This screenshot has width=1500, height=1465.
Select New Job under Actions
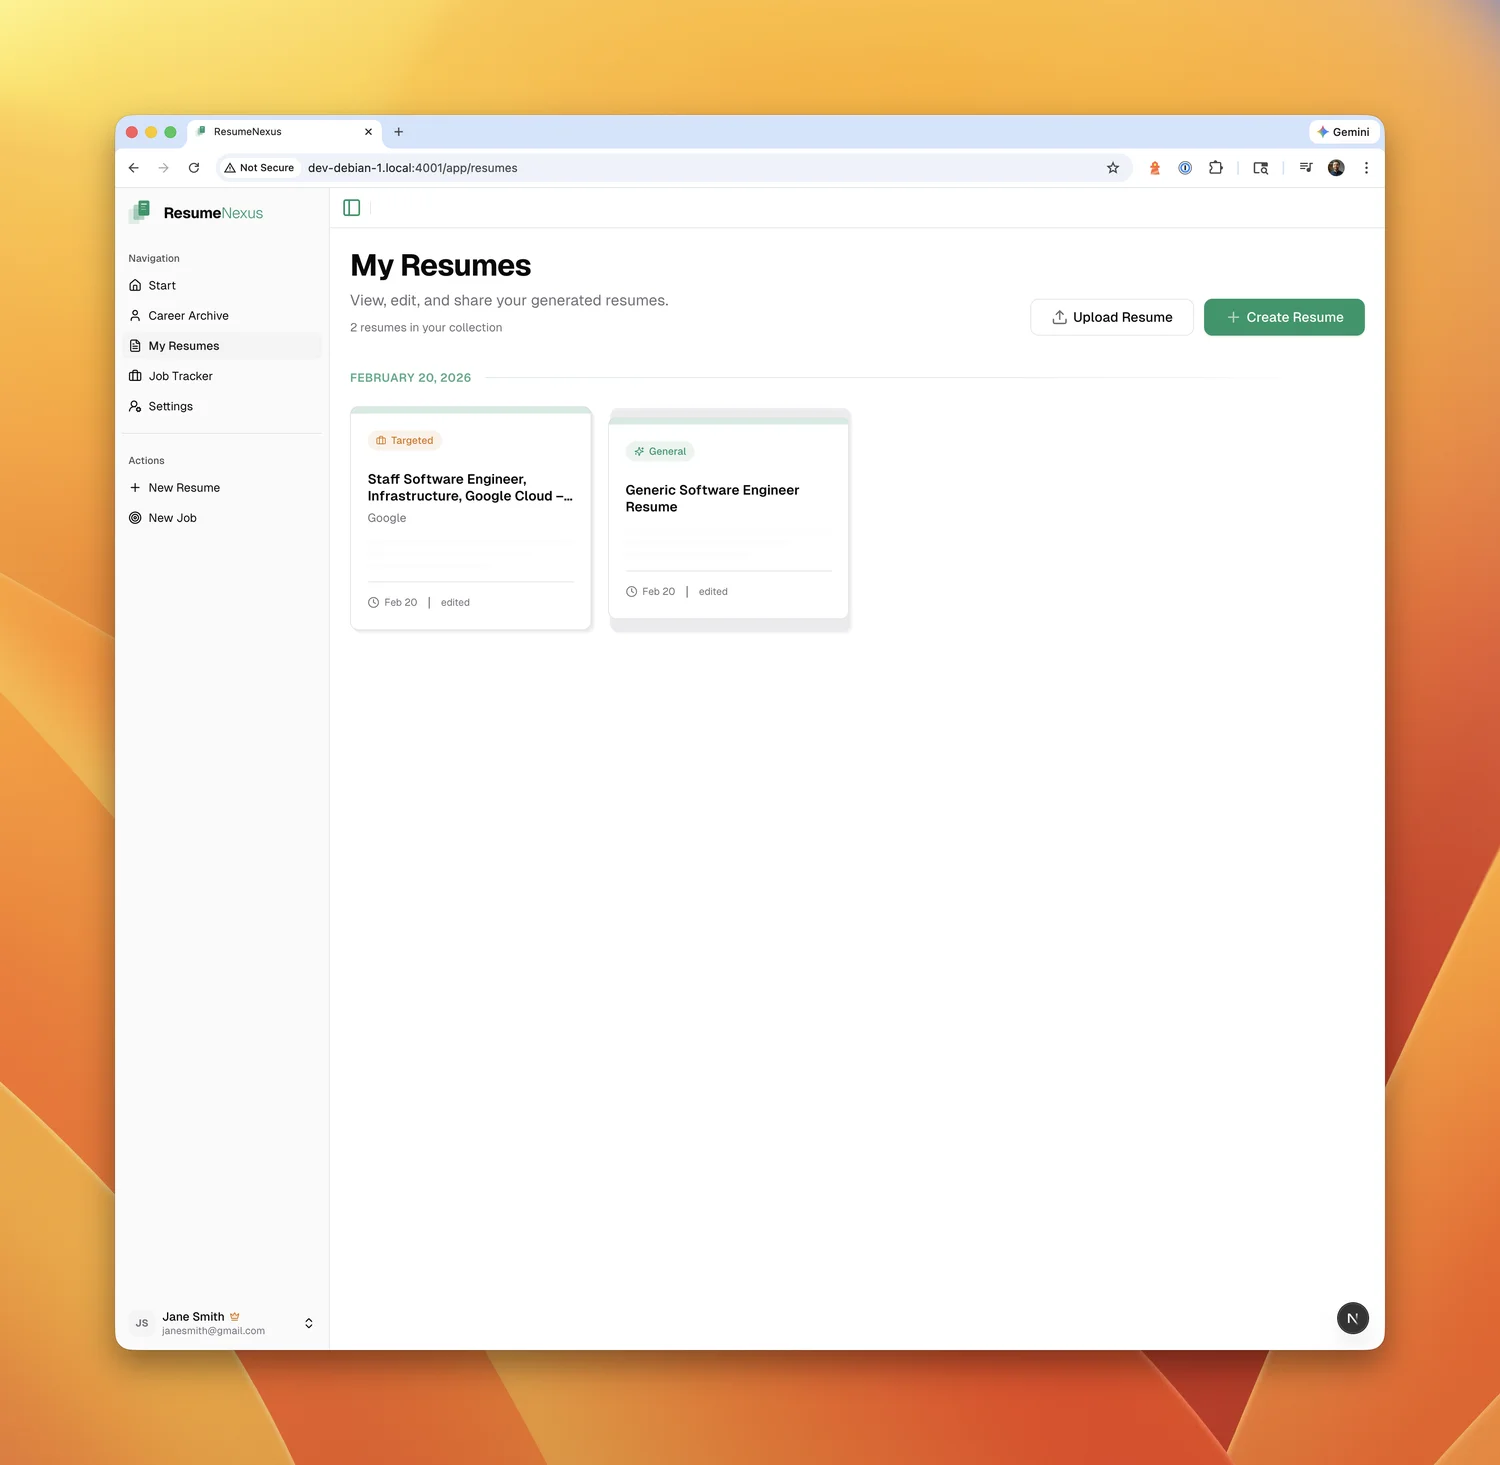pyautogui.click(x=172, y=518)
